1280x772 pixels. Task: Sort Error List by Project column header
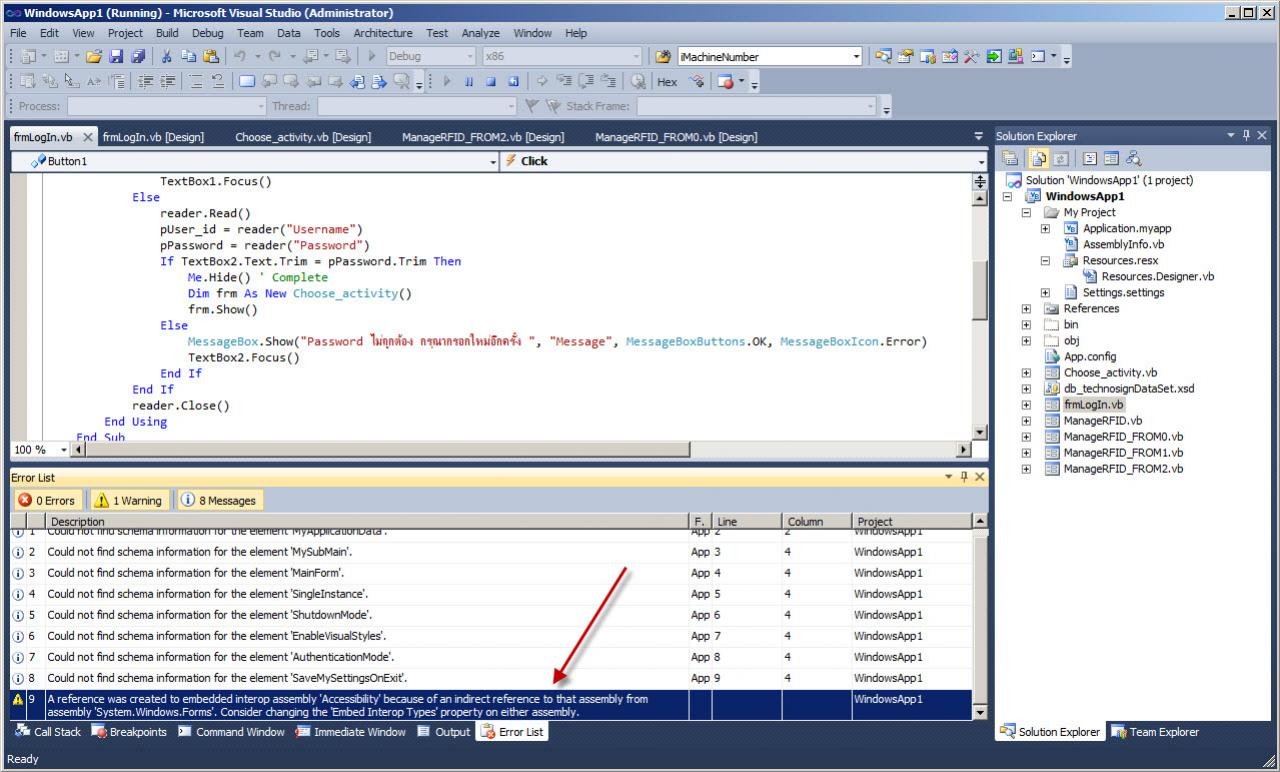point(911,521)
